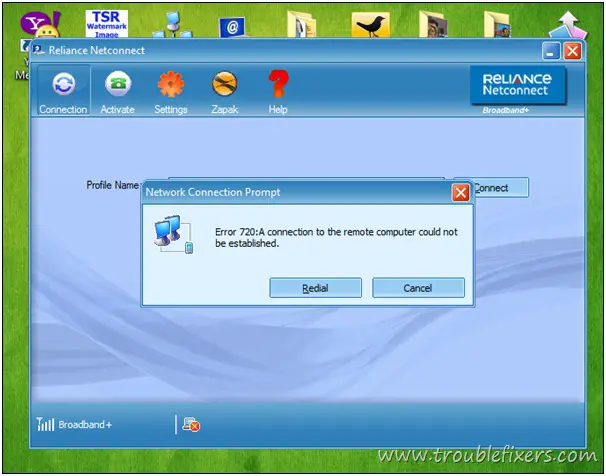Minimize the Reliance Netconnect window
Screen dimensions: 606x476
[551, 51]
